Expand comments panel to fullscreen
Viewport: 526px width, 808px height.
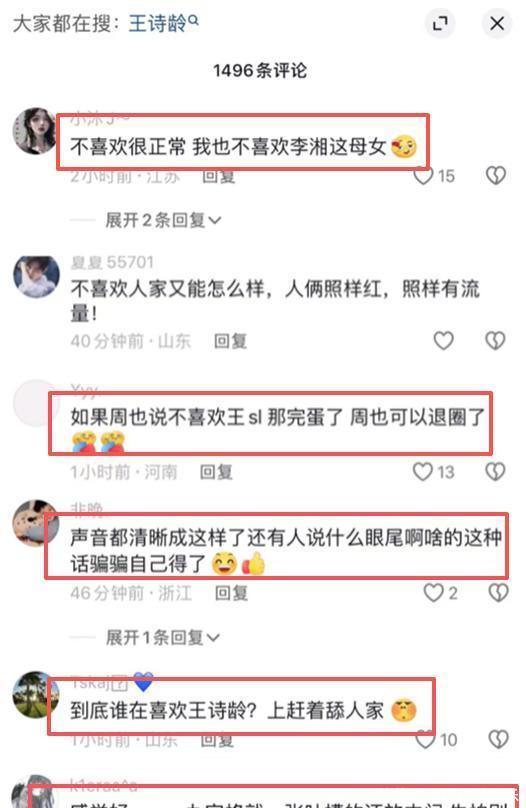(439, 23)
